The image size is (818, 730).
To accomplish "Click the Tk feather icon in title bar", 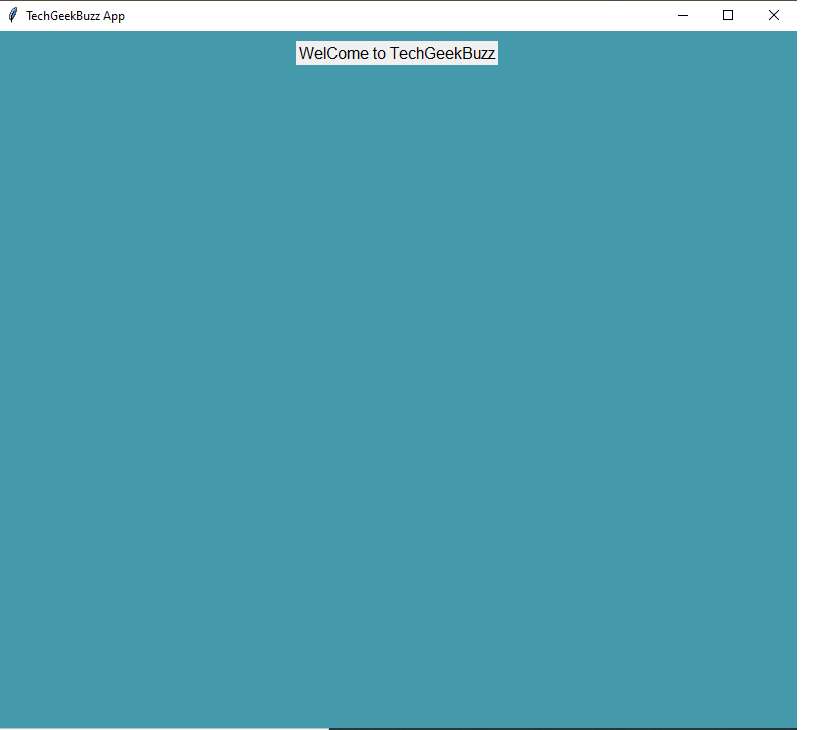I will (13, 15).
